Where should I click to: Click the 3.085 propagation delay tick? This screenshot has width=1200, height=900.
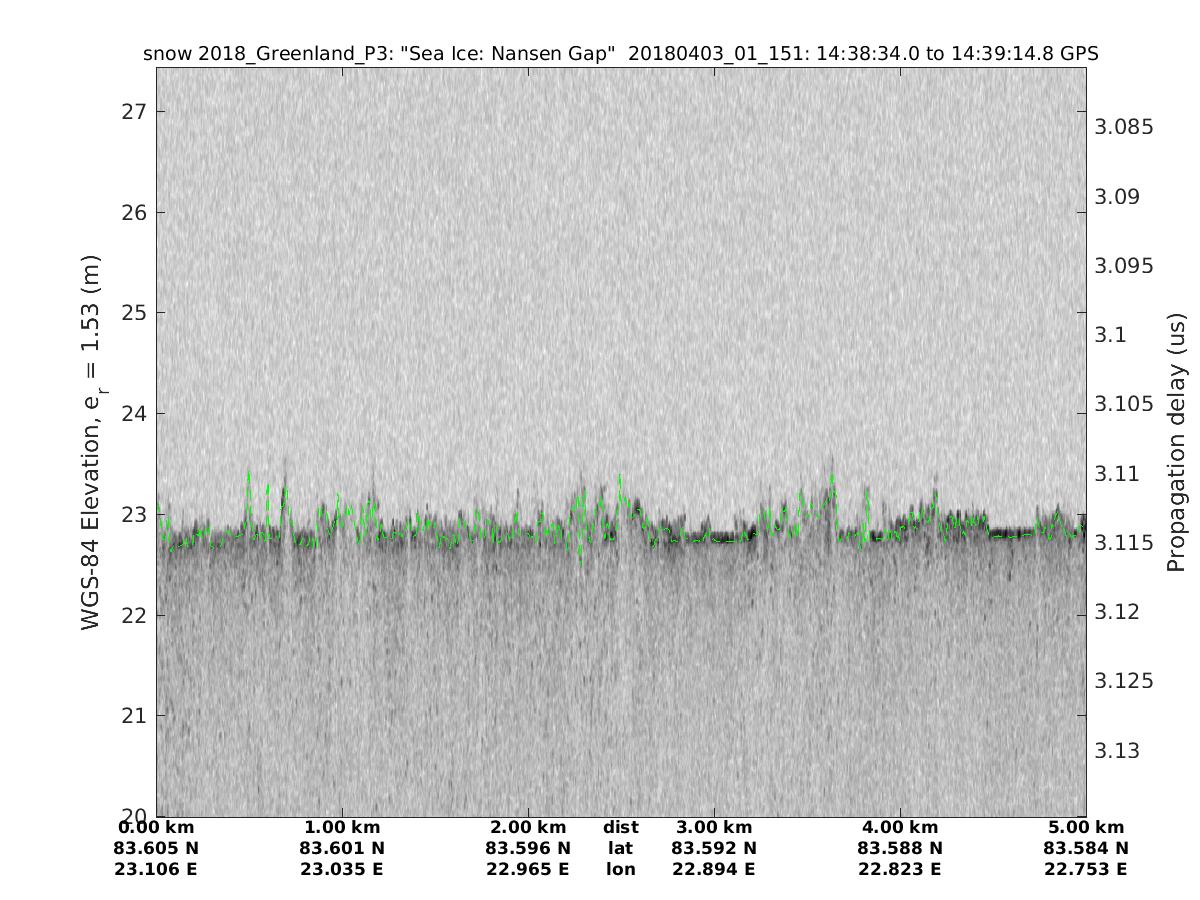pyautogui.click(x=1125, y=127)
